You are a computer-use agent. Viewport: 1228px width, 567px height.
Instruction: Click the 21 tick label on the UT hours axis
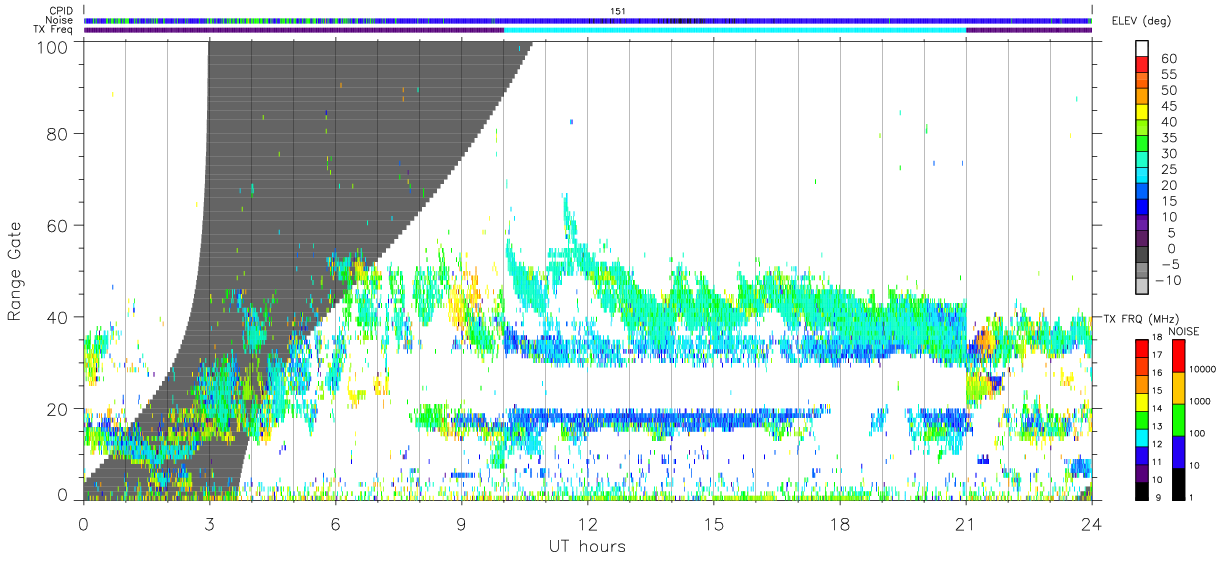pyautogui.click(x=965, y=524)
